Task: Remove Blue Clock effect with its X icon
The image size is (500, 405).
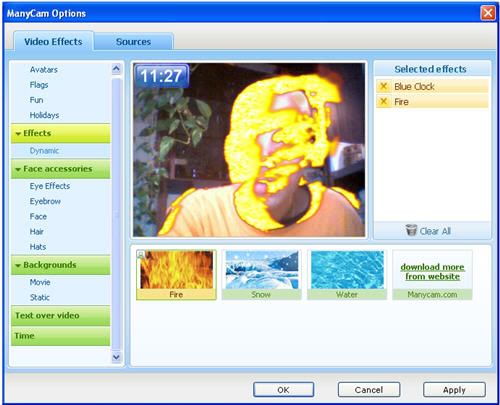Action: coord(384,86)
